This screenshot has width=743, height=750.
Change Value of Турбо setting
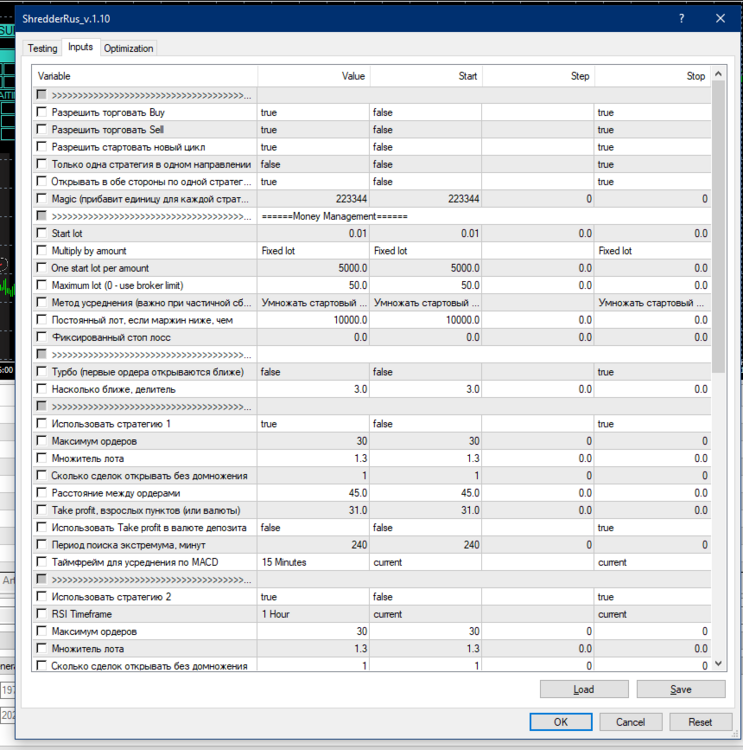click(x=313, y=372)
